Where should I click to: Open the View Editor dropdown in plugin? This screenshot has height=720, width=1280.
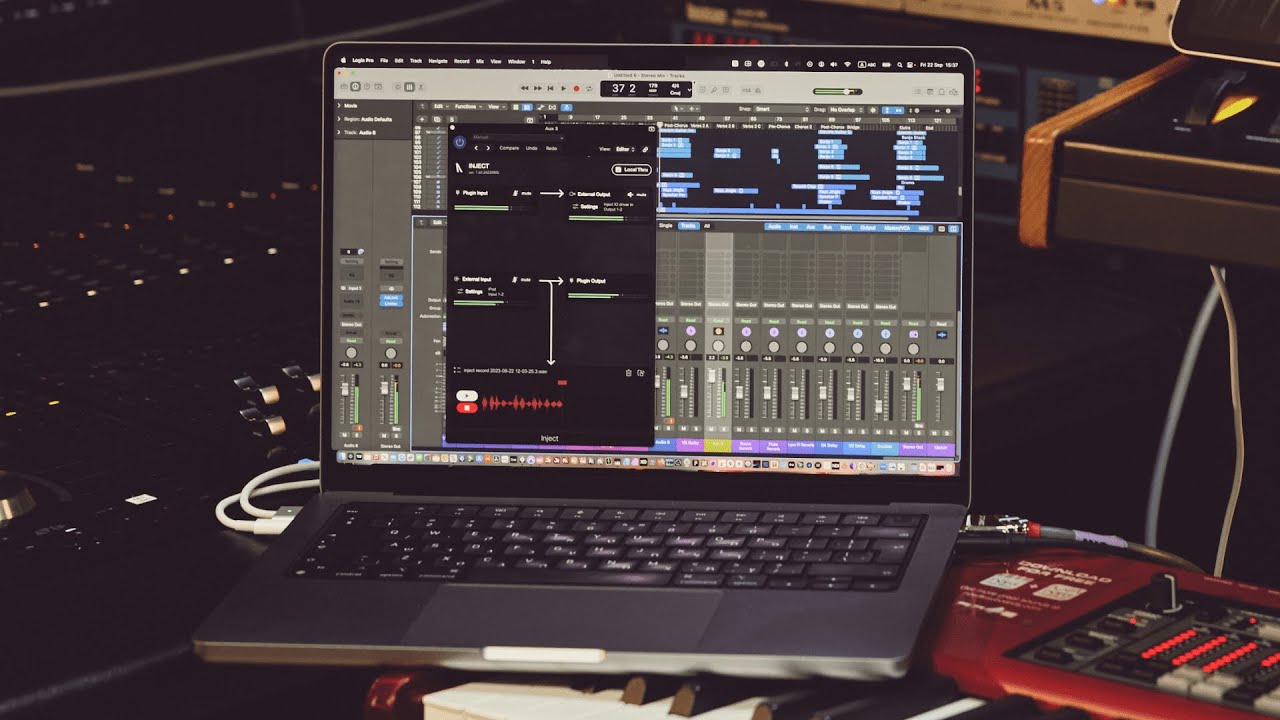[x=625, y=149]
